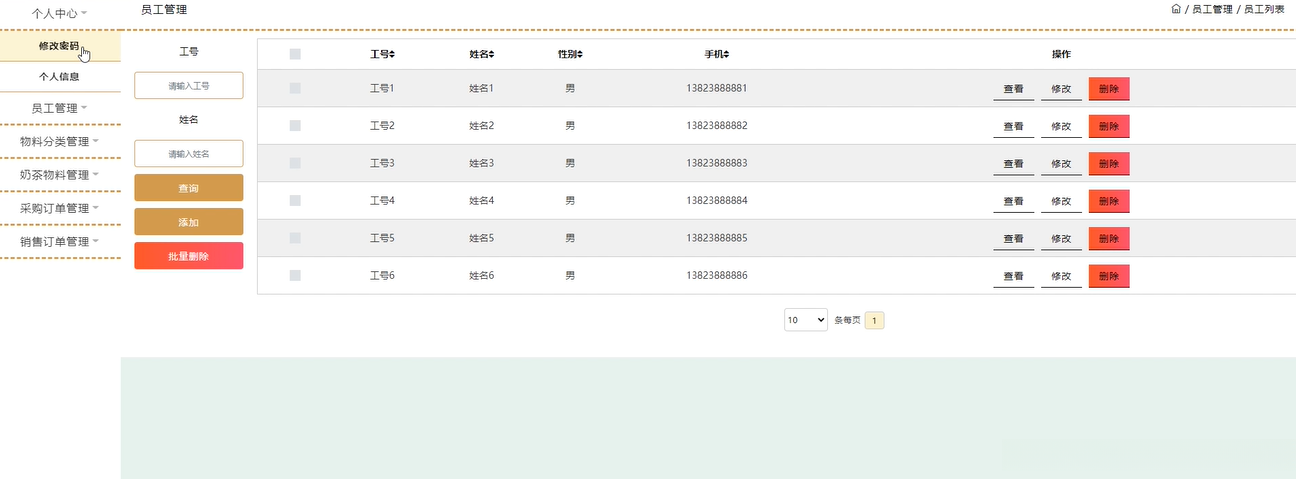Screen dimensions: 1296x479
Task: Sort table by 性别 column arrows
Action: coord(580,54)
